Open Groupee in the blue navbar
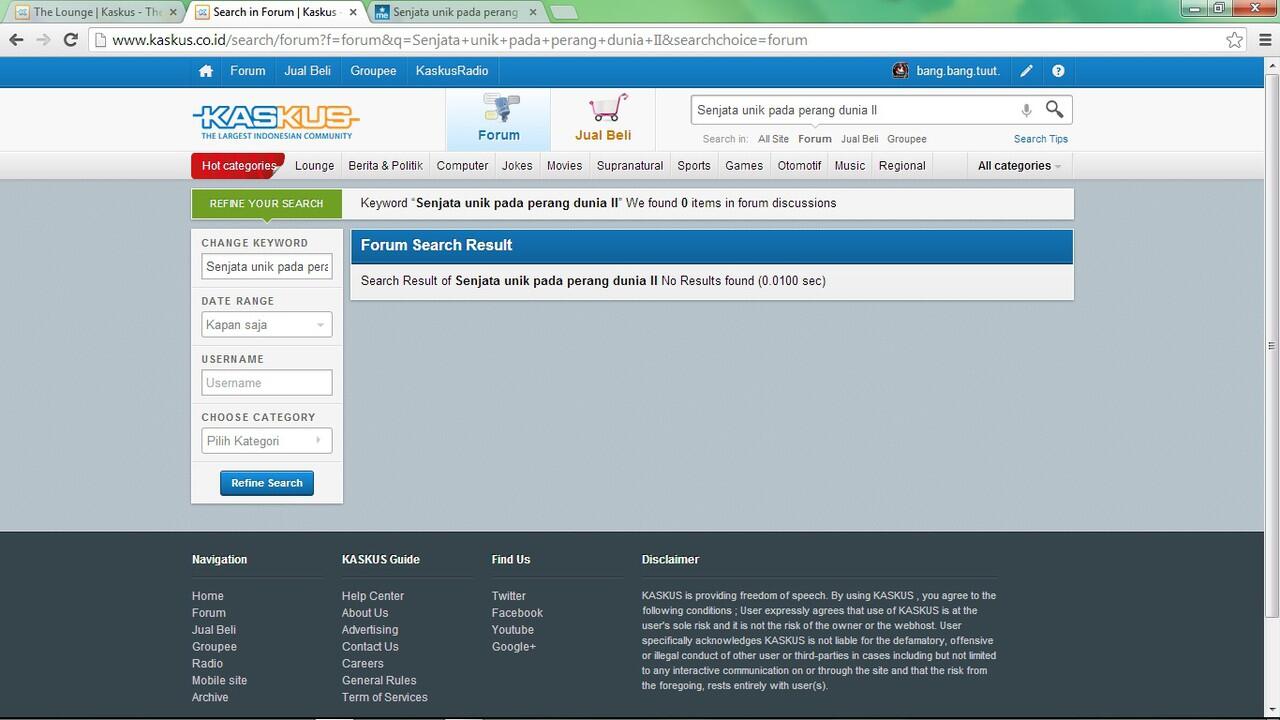The image size is (1280, 720). [373, 71]
